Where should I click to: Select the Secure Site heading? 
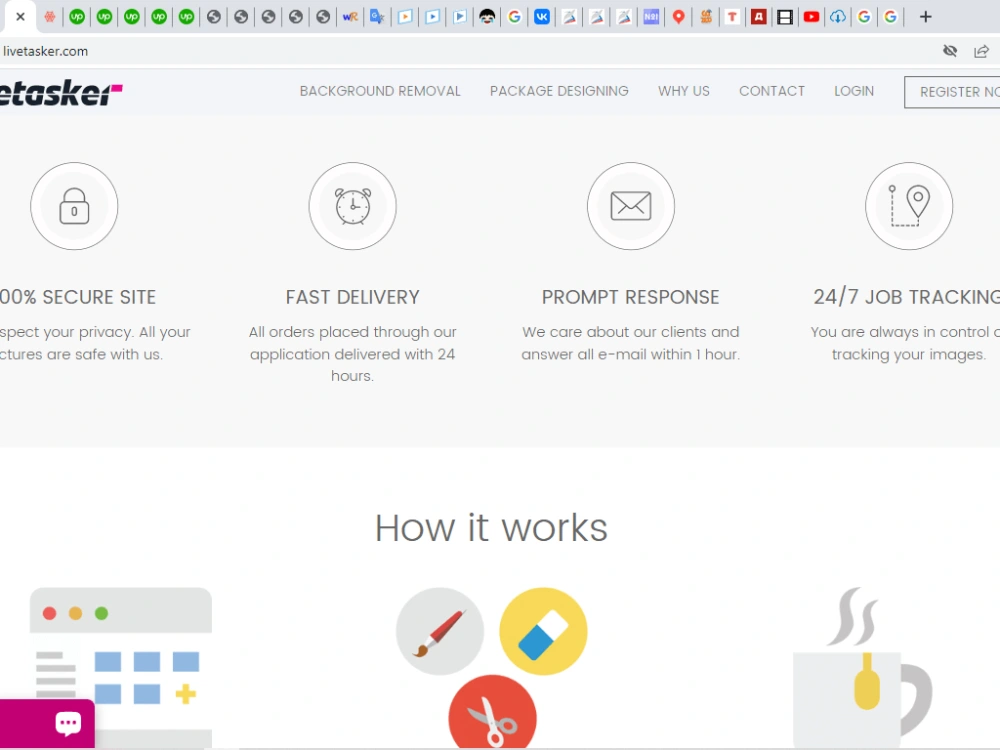(78, 297)
